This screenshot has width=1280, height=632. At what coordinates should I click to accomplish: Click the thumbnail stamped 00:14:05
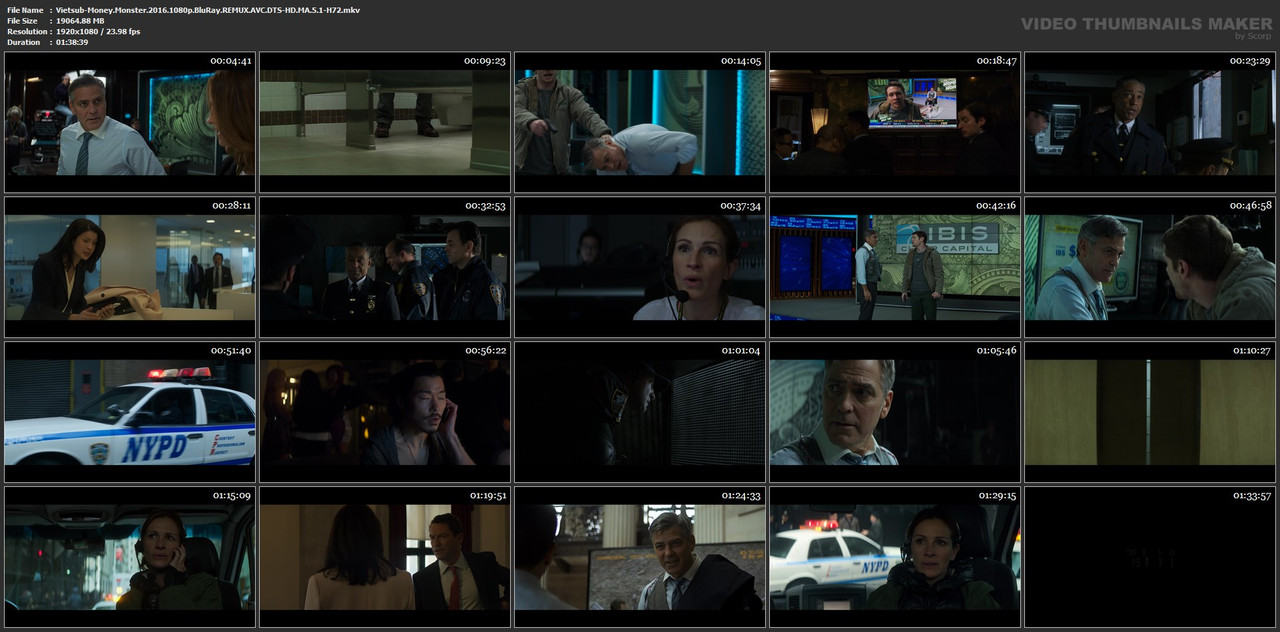[x=640, y=122]
